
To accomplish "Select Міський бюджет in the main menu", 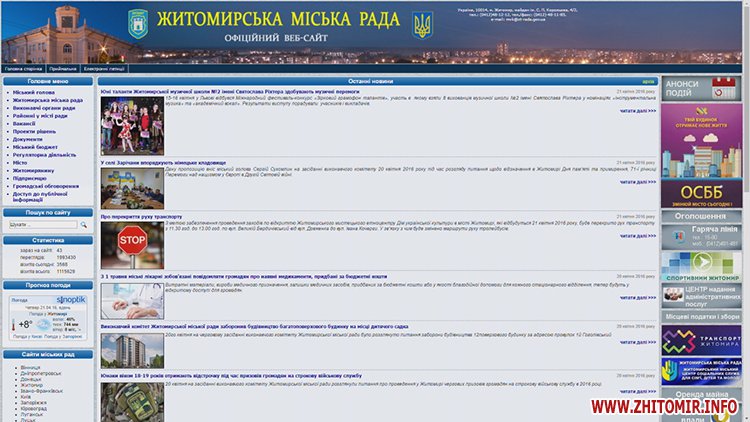I will pos(36,147).
